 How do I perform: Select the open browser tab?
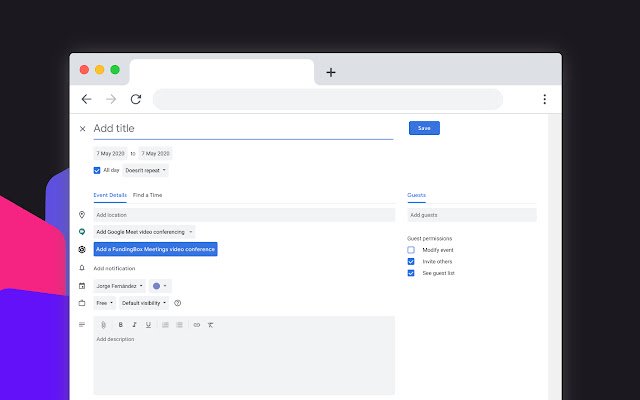pos(222,72)
